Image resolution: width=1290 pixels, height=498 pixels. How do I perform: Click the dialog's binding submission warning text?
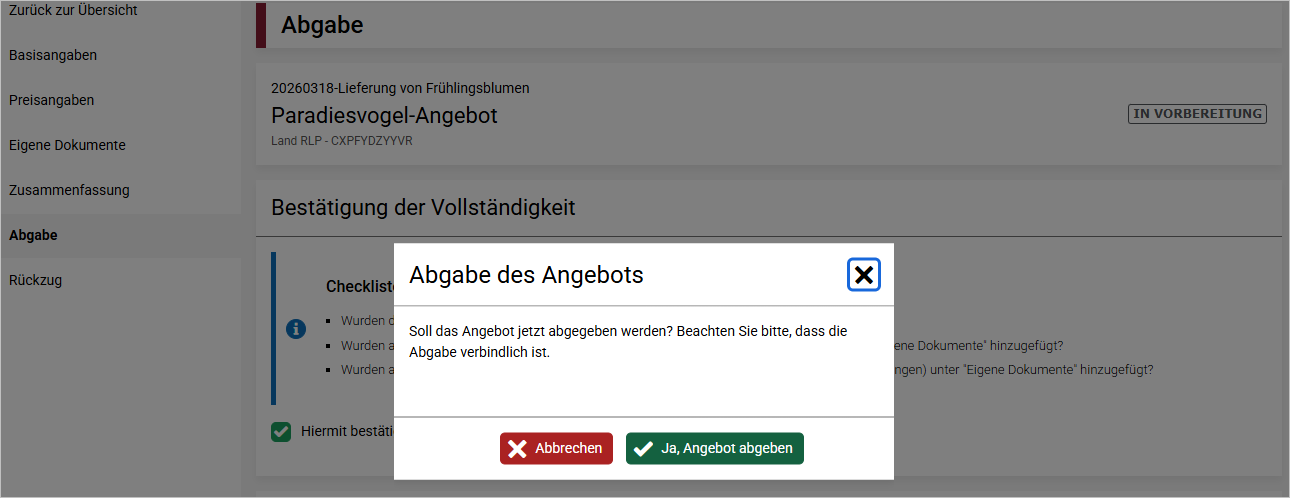[628, 341]
